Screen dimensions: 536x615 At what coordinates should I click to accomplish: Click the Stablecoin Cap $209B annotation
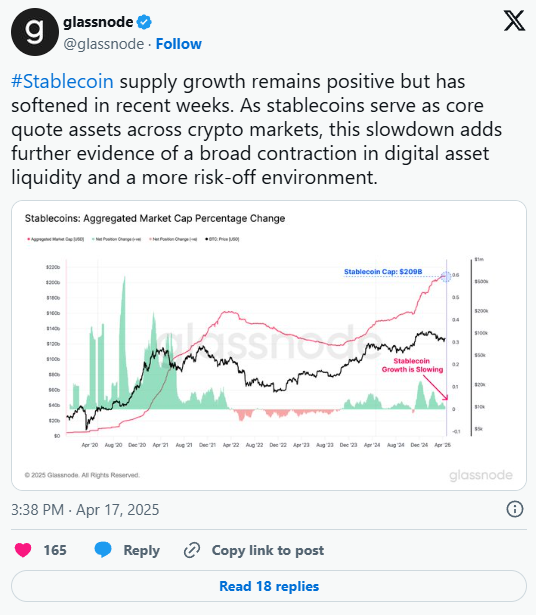(383, 271)
